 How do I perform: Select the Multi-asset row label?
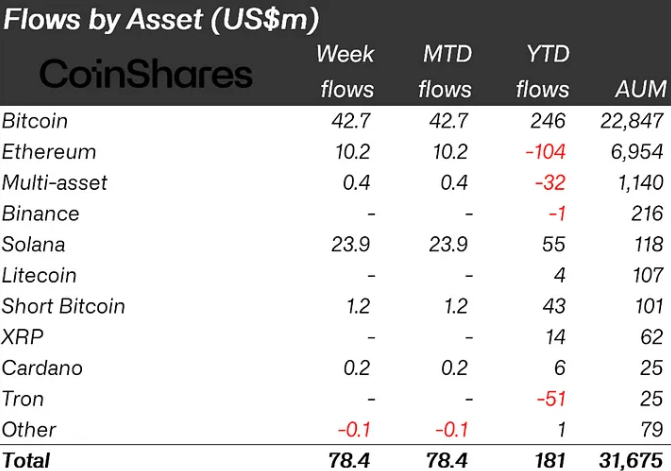click(54, 183)
